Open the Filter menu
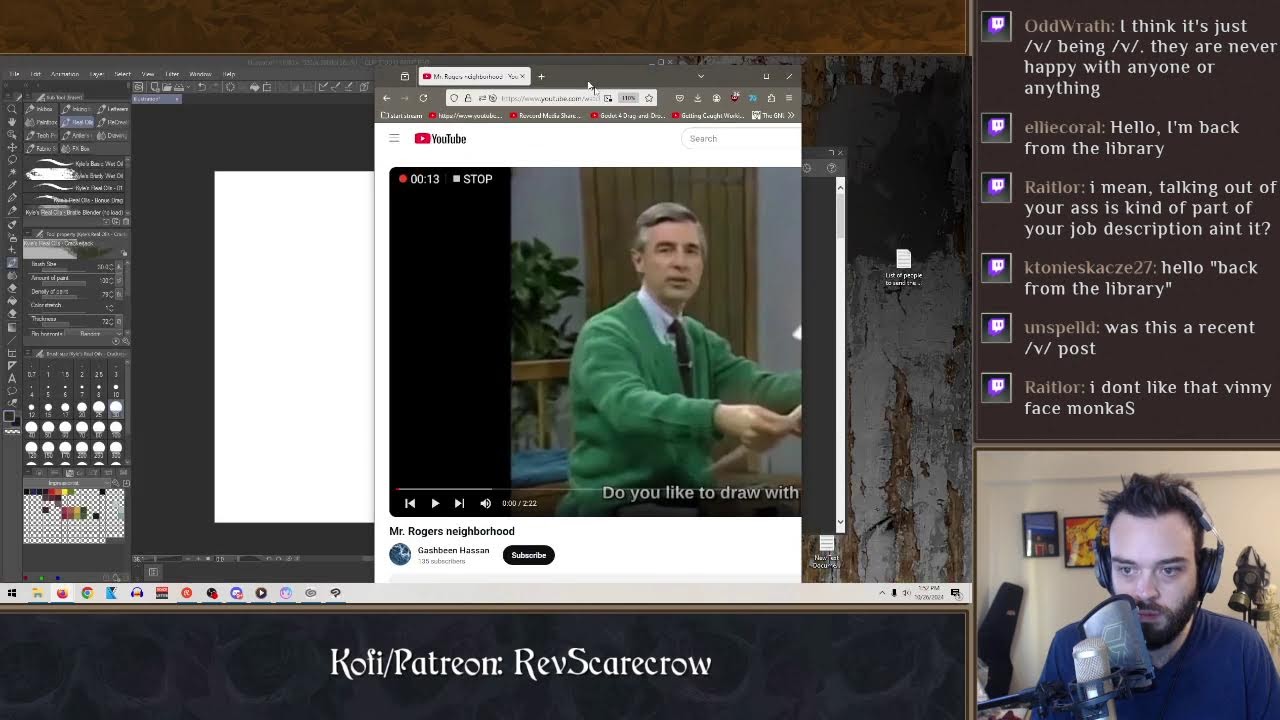Screen dimensions: 1280x720 172,74
